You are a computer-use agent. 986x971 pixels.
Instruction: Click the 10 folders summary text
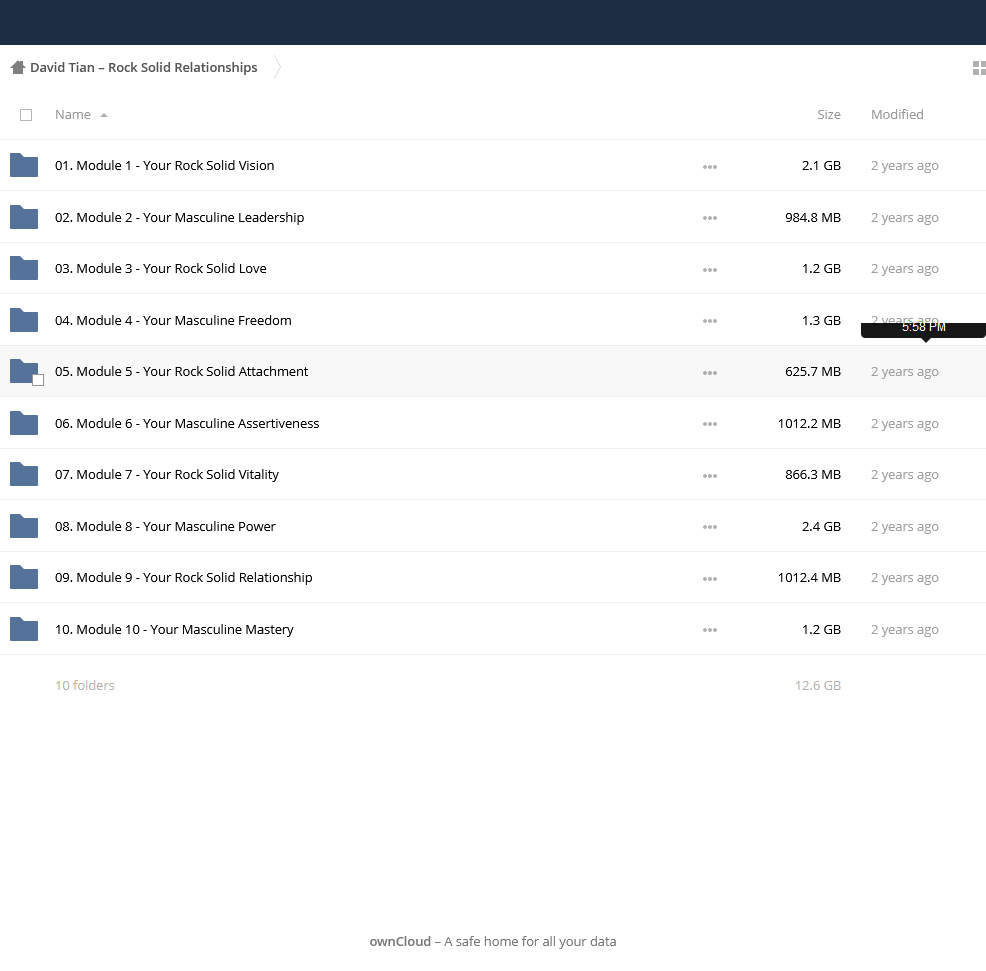click(84, 685)
